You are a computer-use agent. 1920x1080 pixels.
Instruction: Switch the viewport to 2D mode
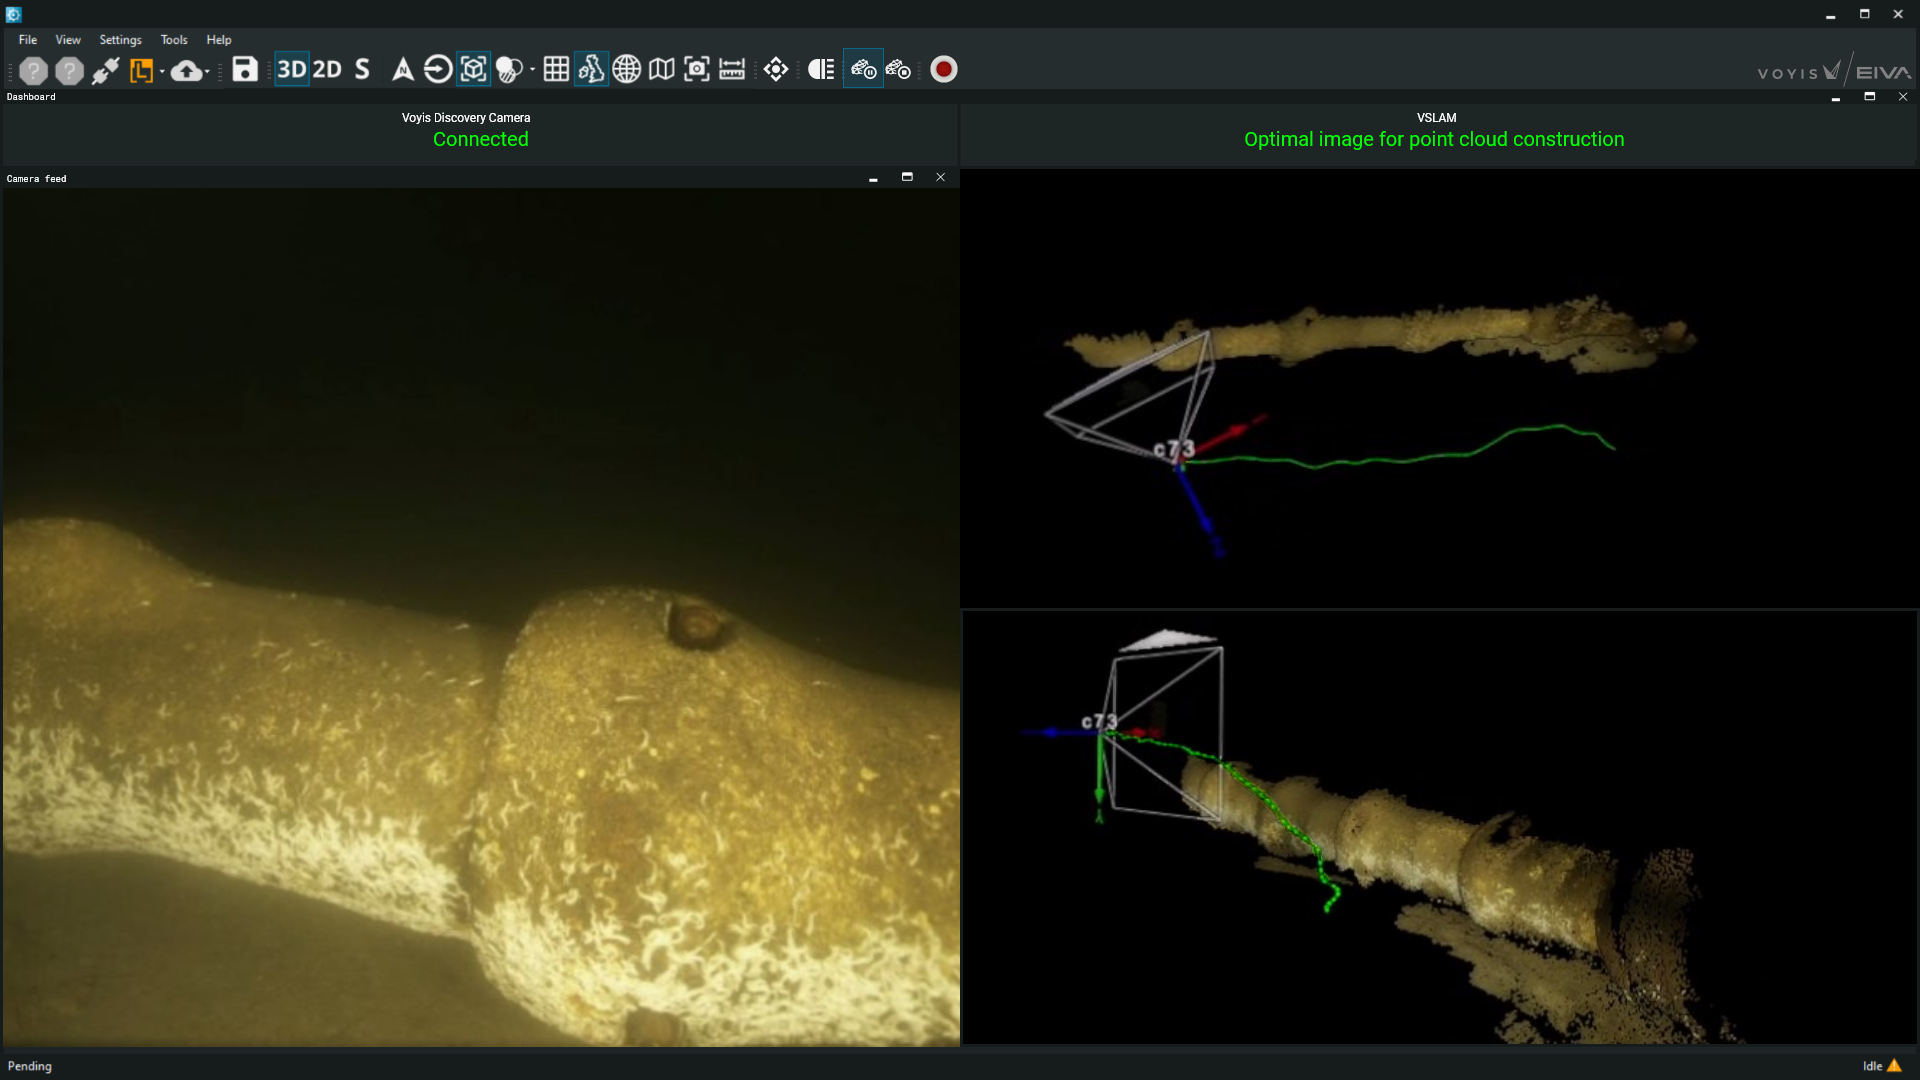pos(326,69)
